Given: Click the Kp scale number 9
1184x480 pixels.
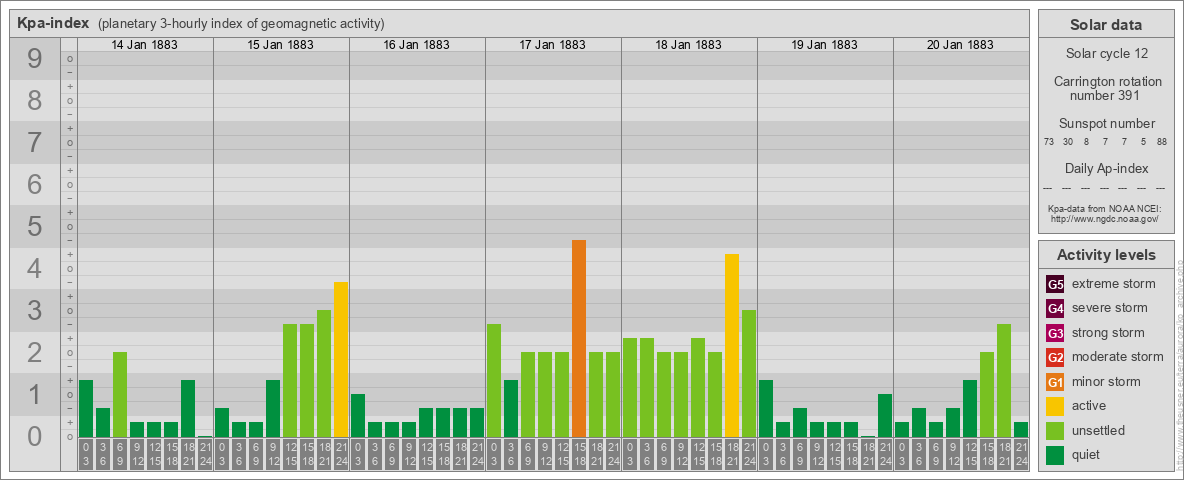Looking at the screenshot, I should point(35,59).
